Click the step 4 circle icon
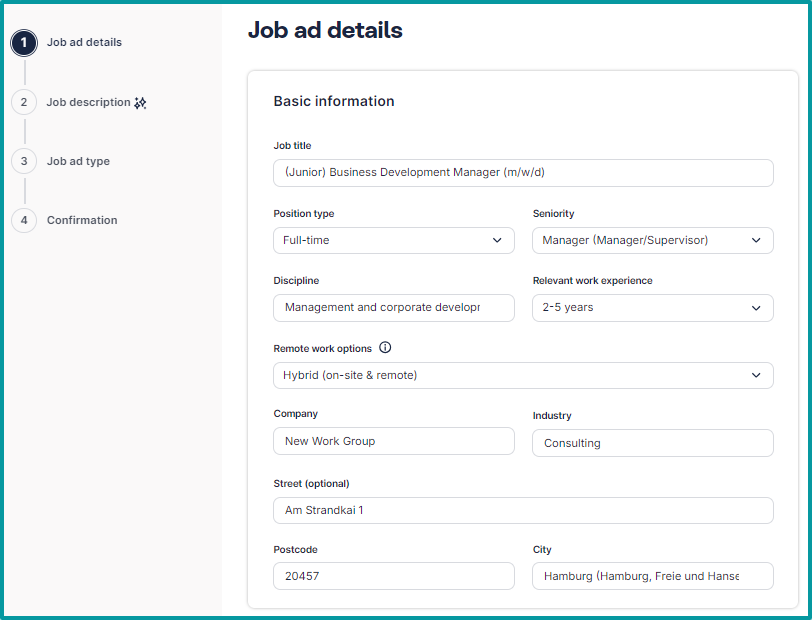This screenshot has width=812, height=620. click(24, 220)
